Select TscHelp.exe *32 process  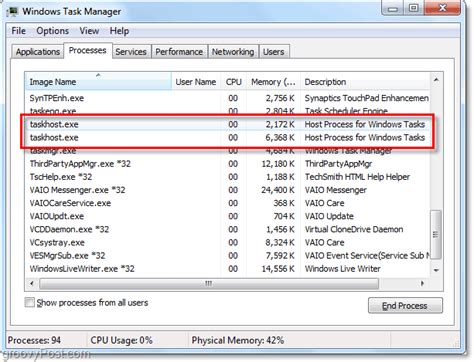227,177
